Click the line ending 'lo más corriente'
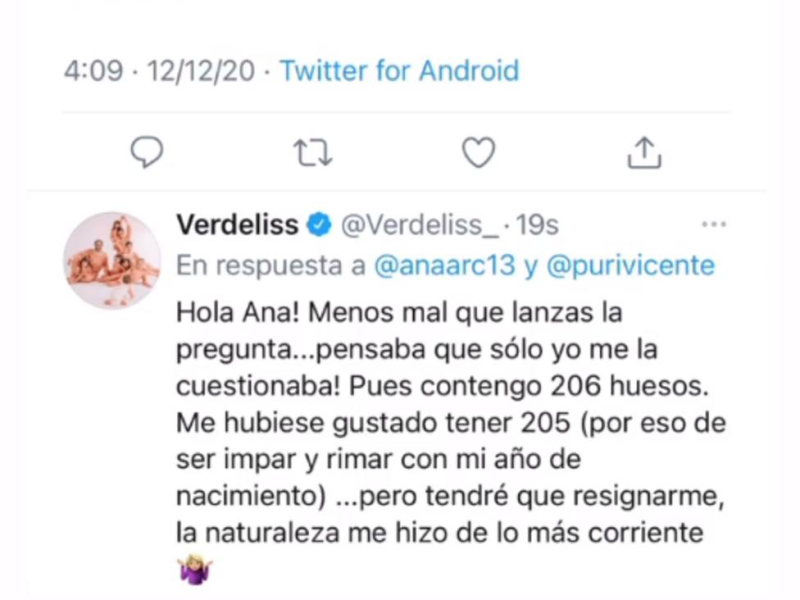This screenshot has height=600, width=800. point(440,533)
